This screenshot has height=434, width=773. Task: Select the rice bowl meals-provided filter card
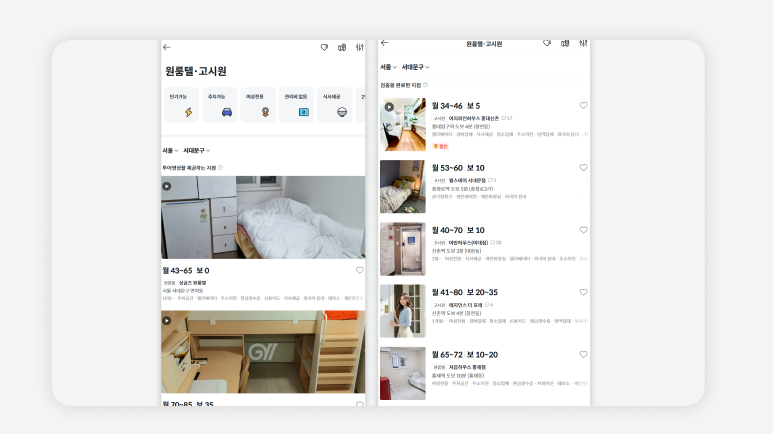pyautogui.click(x=335, y=105)
